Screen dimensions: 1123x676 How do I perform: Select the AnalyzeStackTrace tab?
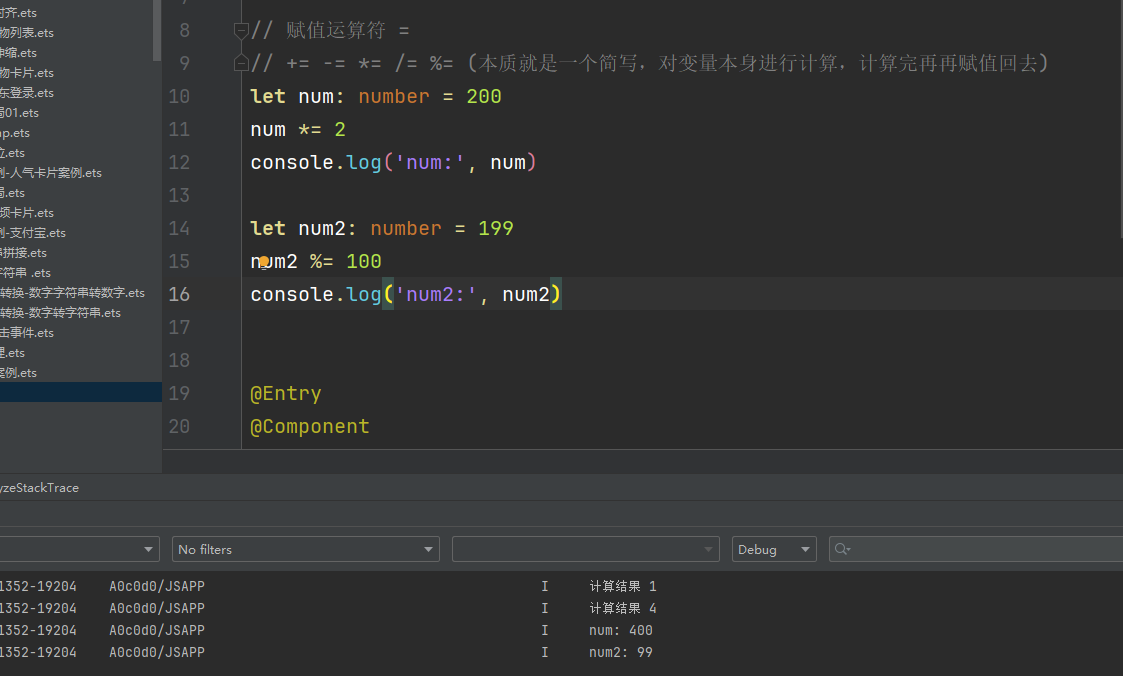click(39, 488)
